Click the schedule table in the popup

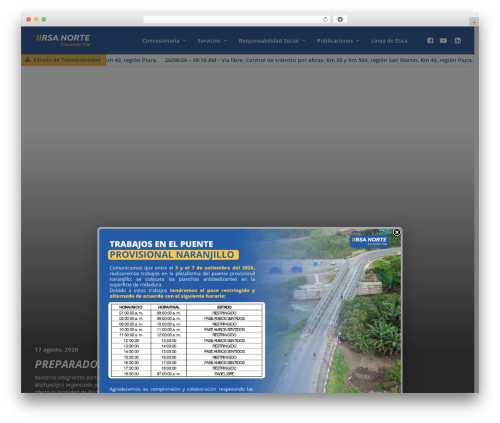[x=186, y=340]
